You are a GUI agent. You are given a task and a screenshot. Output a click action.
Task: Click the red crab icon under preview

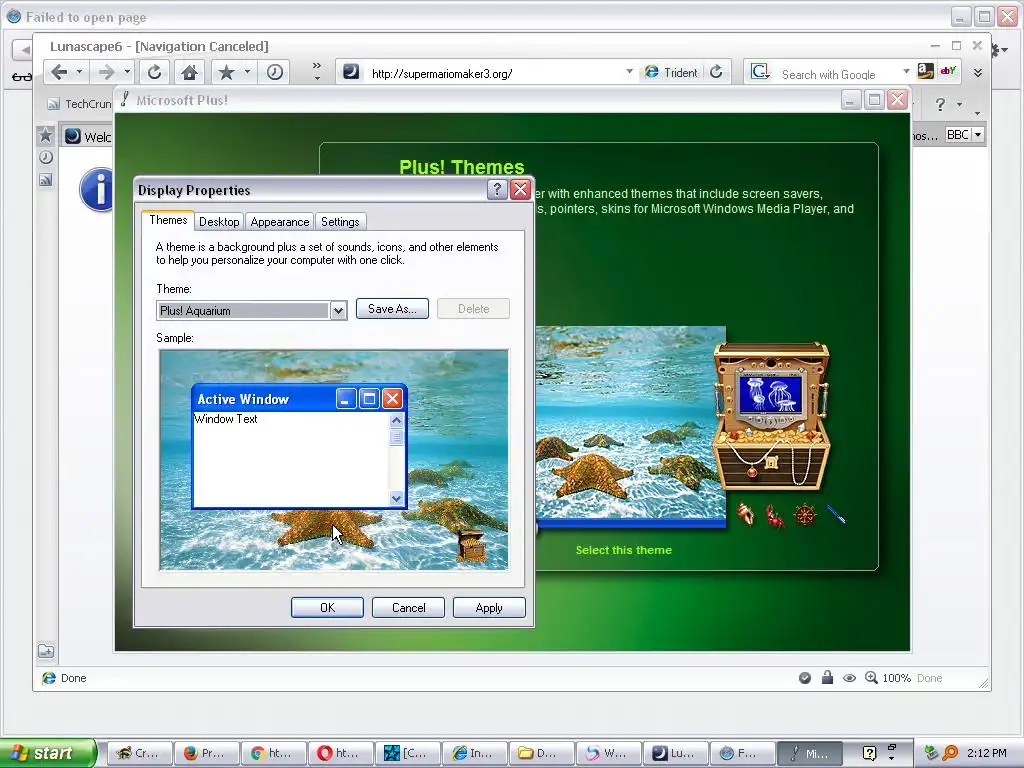775,516
